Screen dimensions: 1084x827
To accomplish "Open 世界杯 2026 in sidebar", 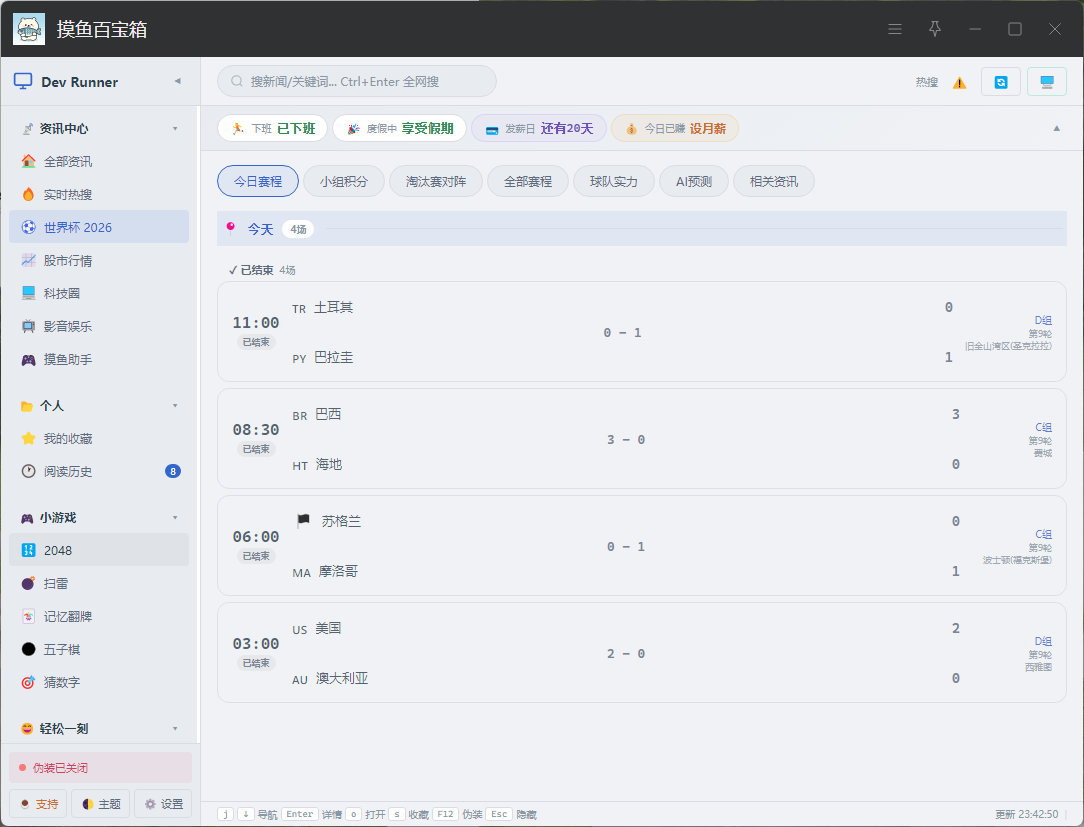I will [99, 227].
